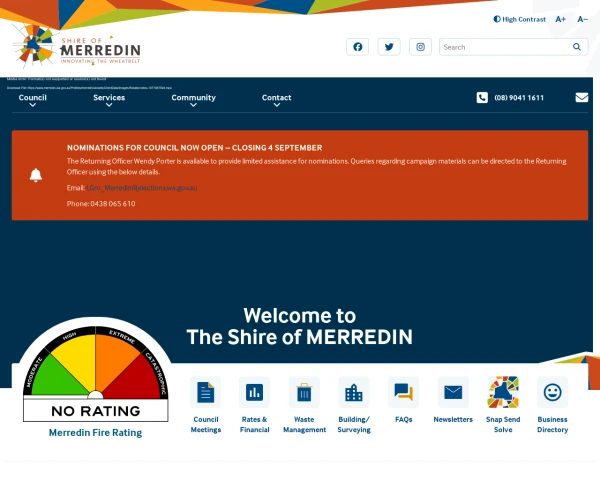Open the Returning Officer email address link
This screenshot has height=480, width=600.
click(x=142, y=188)
